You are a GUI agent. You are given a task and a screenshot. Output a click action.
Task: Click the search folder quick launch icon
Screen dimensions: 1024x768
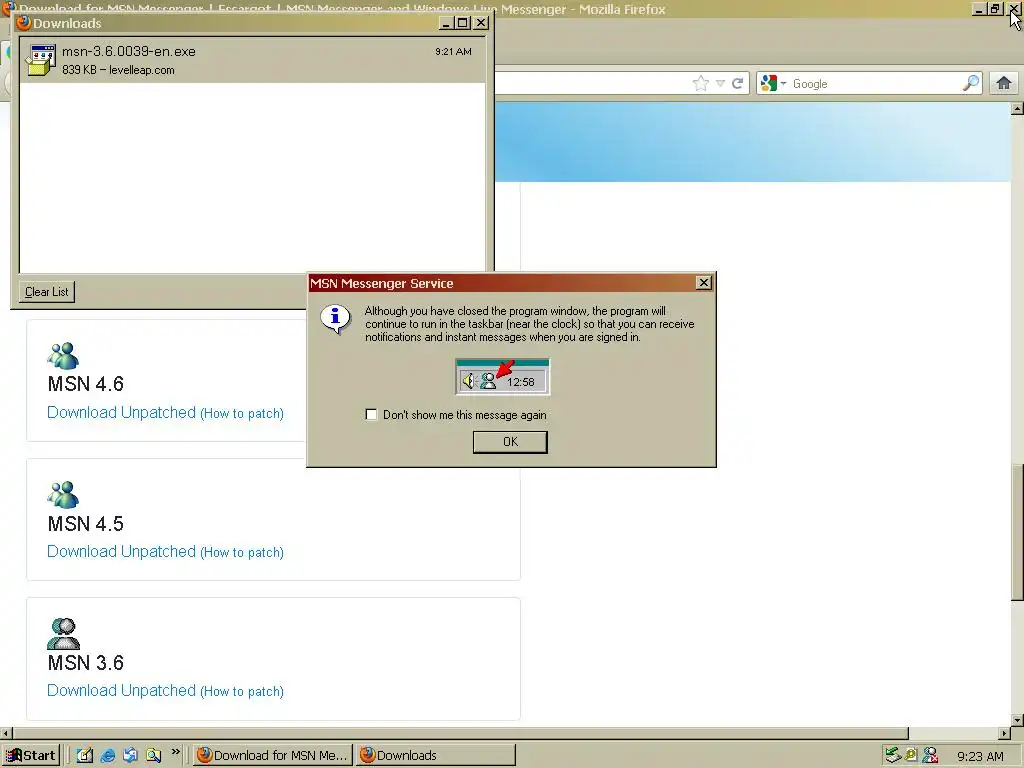pos(153,756)
